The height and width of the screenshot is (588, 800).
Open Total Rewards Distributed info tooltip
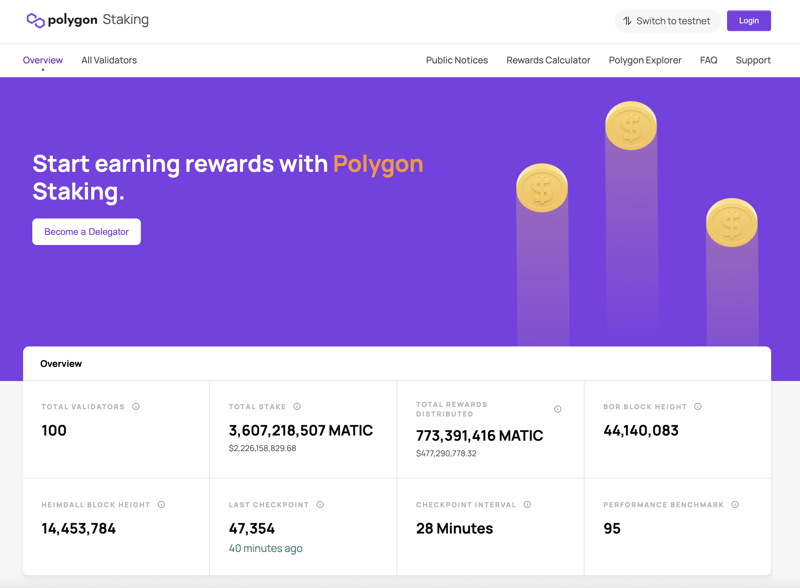pos(558,408)
